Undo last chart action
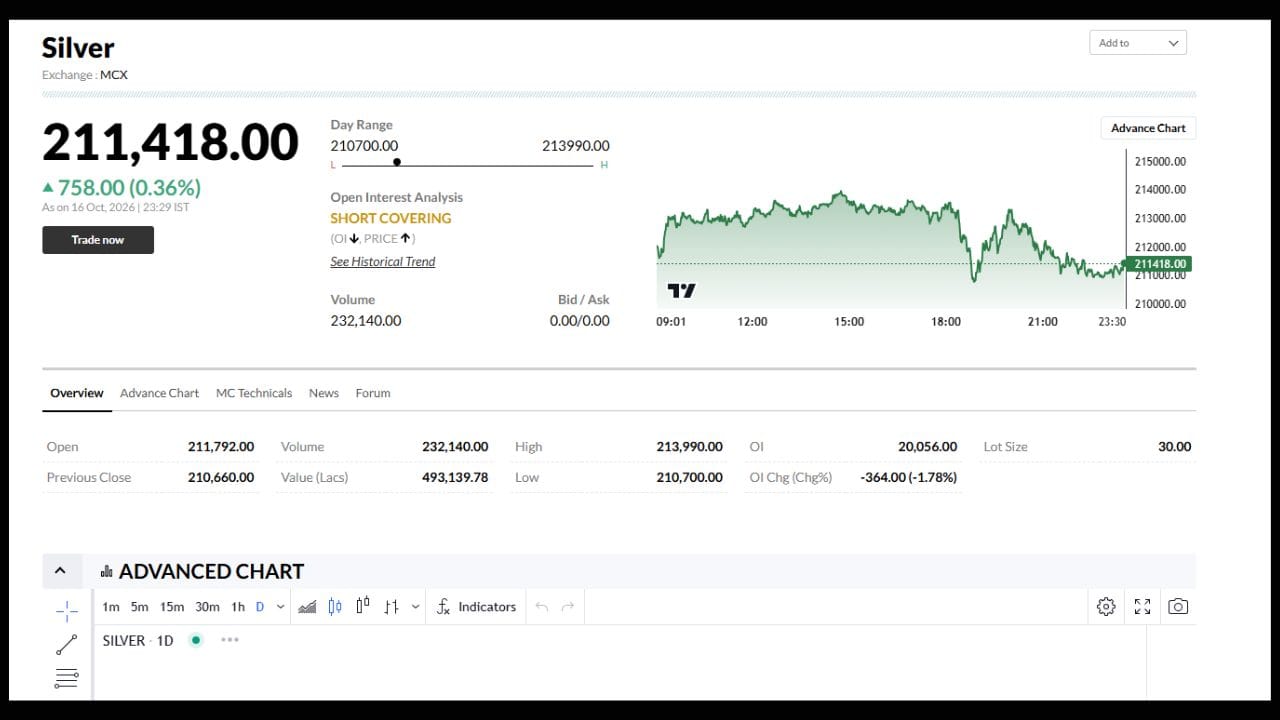1280x720 pixels. pyautogui.click(x=542, y=607)
